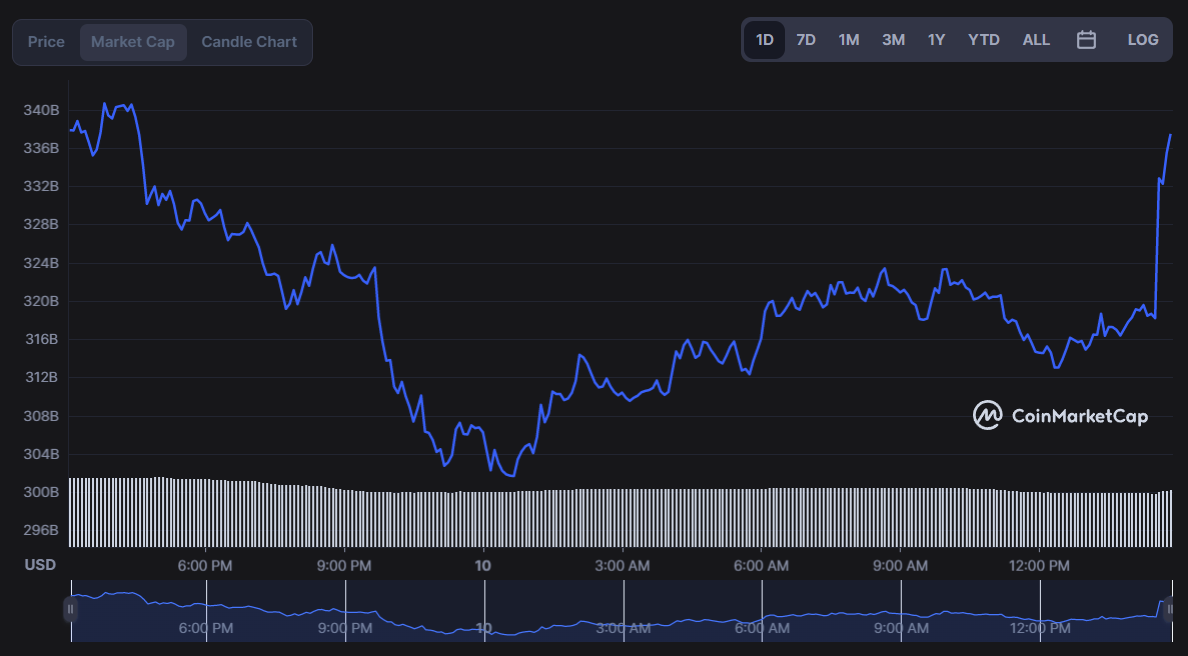Switch to the Price tab
1188x656 pixels.
(46, 42)
